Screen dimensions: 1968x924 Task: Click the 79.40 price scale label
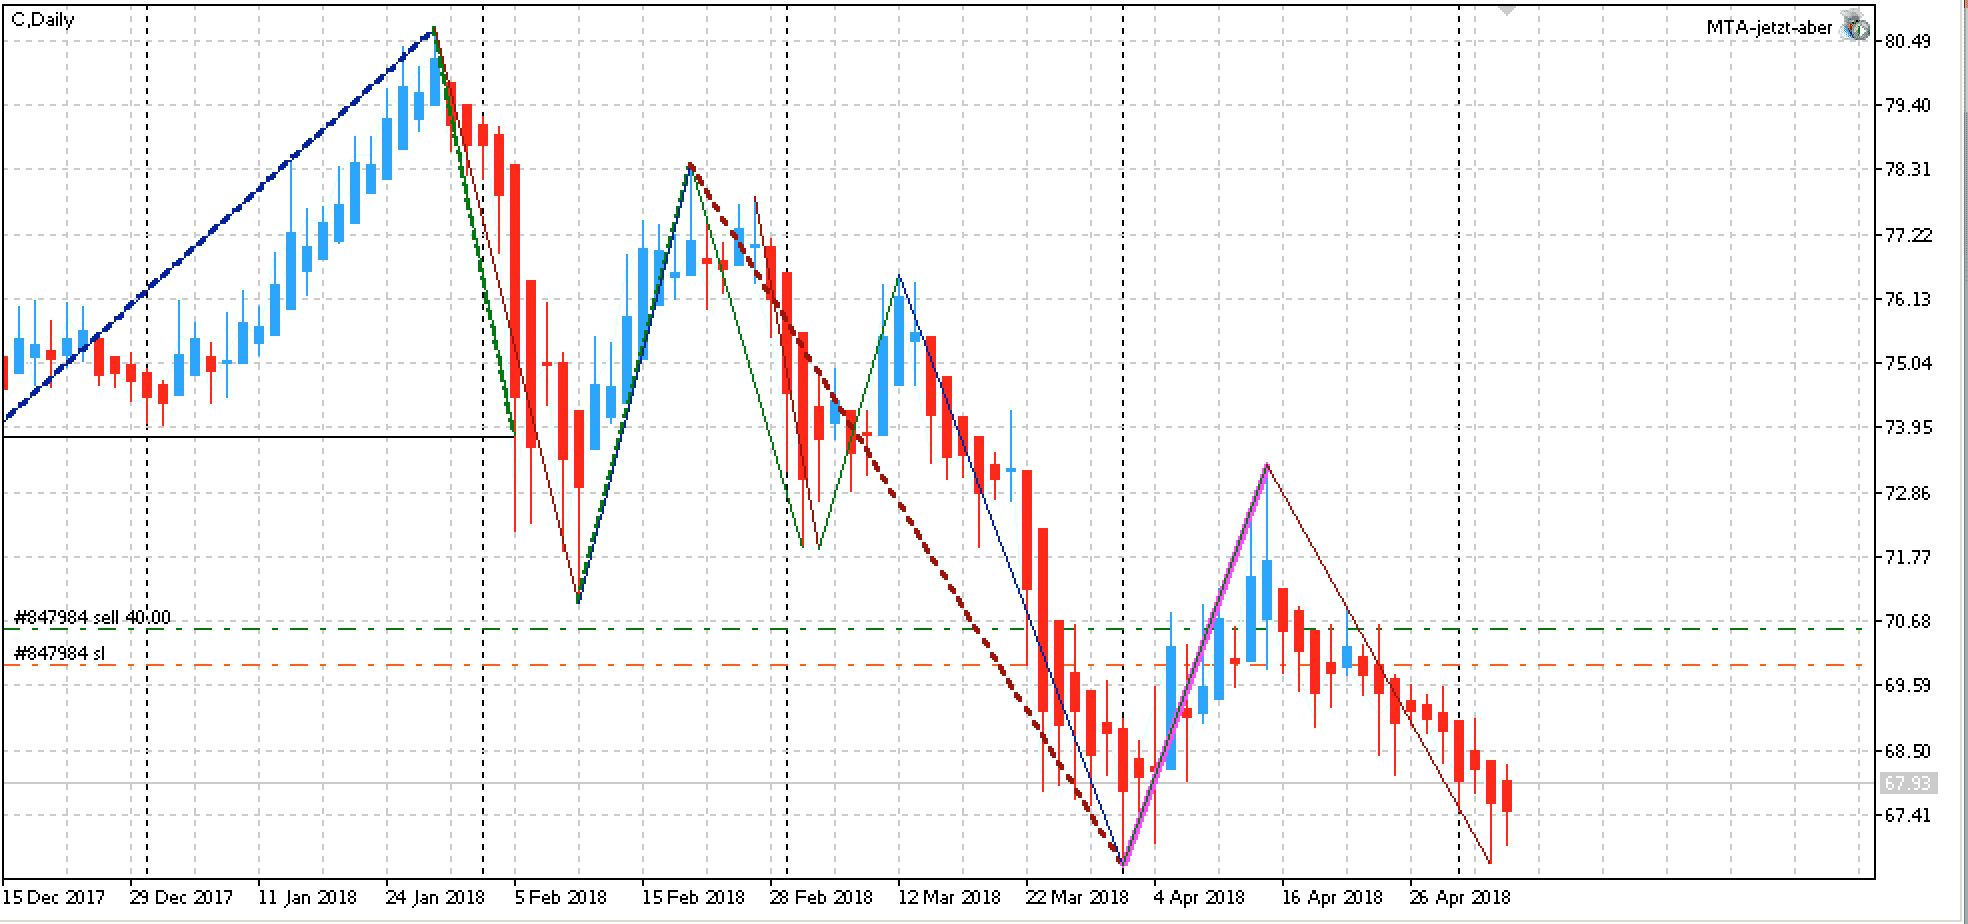coord(1907,105)
